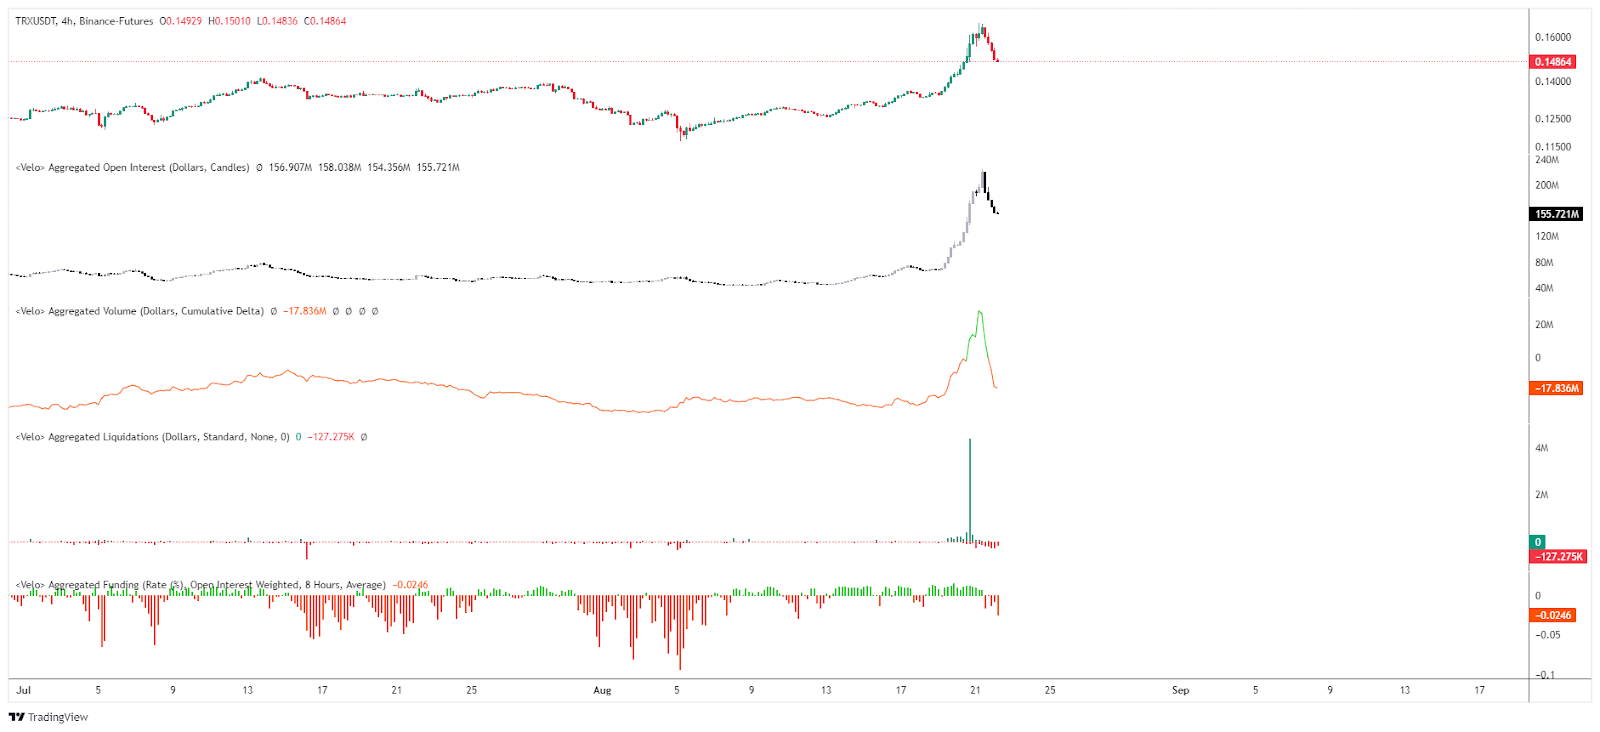Image resolution: width=1600 pixels, height=732 pixels.
Task: Click the 200M open interest scale label
Action: (x=1547, y=185)
